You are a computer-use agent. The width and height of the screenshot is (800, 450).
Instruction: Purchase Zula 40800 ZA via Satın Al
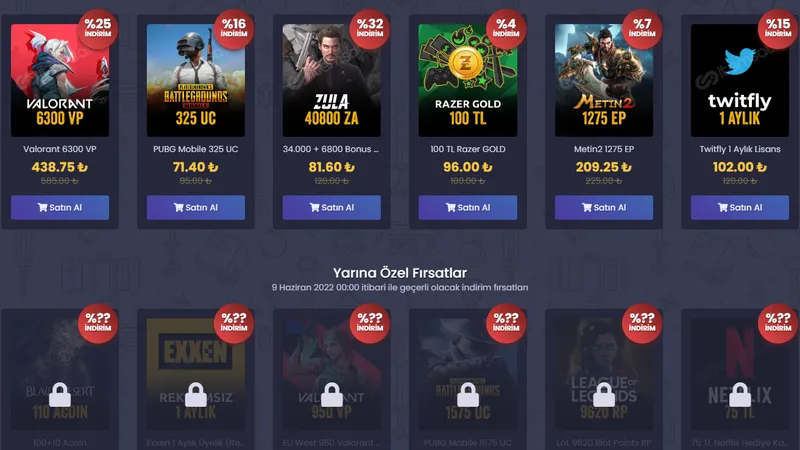[x=332, y=208]
